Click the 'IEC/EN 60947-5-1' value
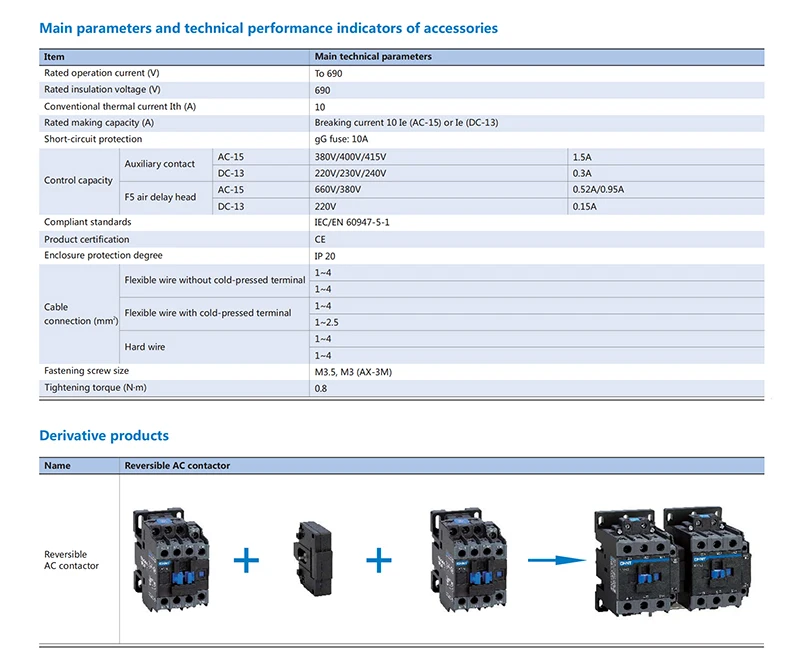Image resolution: width=800 pixels, height=669 pixels. coord(352,222)
